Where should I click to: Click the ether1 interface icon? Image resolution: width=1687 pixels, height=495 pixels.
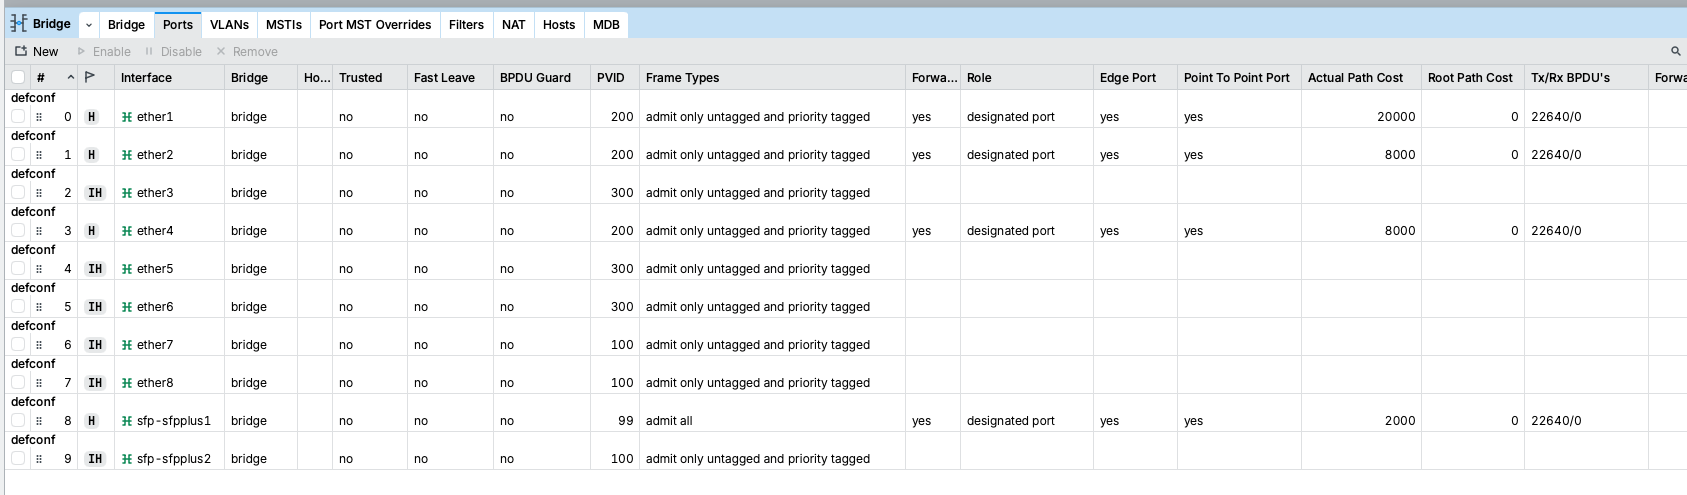pos(127,117)
